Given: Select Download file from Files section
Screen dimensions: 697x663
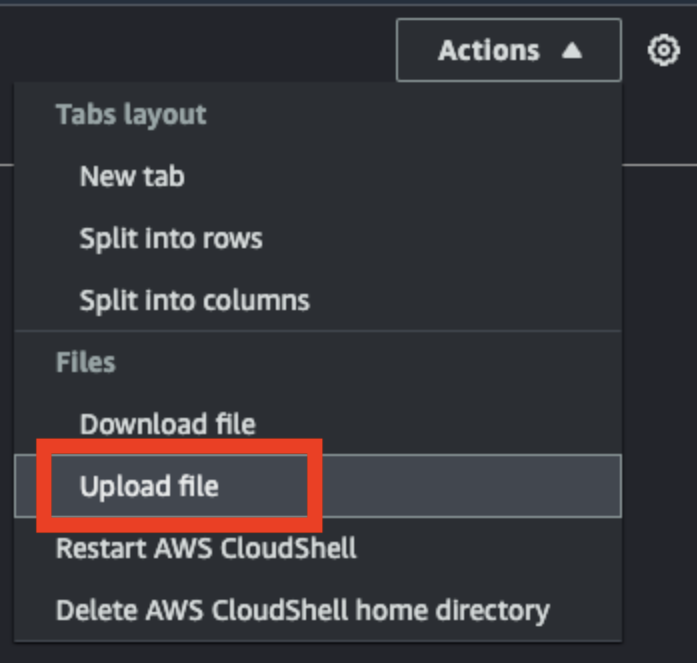Looking at the screenshot, I should (167, 423).
